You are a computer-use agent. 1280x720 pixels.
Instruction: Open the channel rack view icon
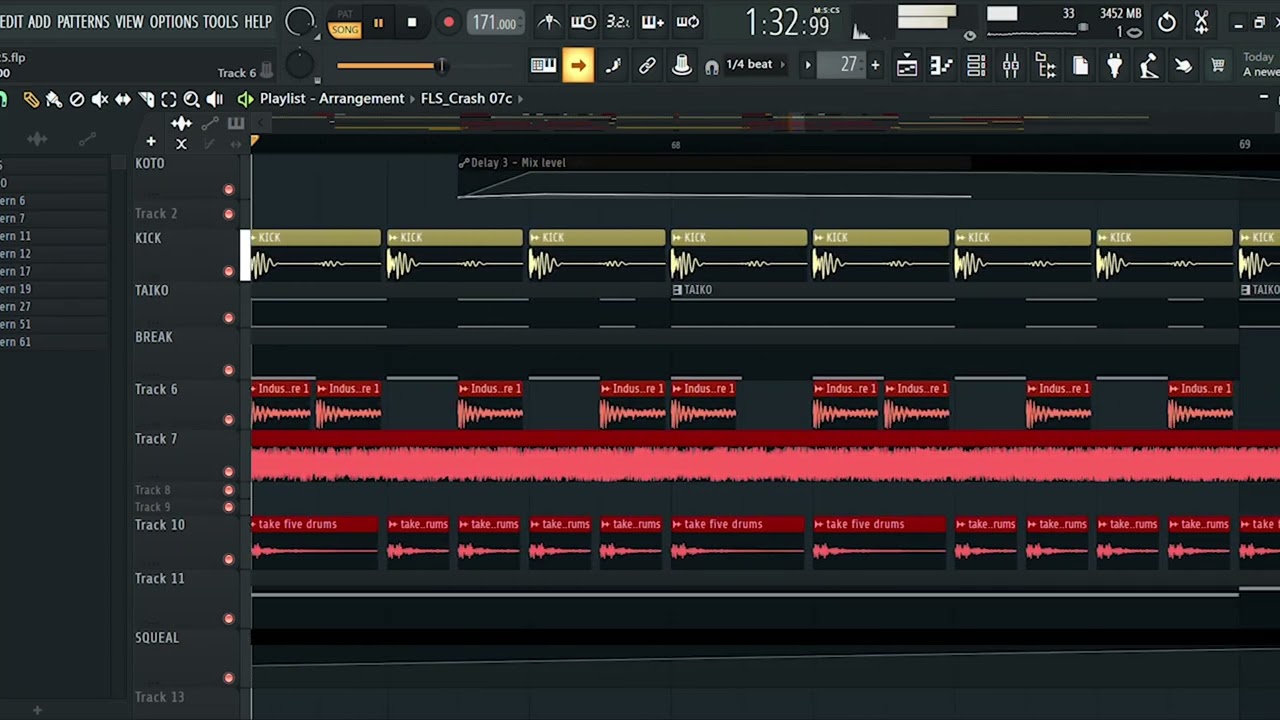point(976,66)
